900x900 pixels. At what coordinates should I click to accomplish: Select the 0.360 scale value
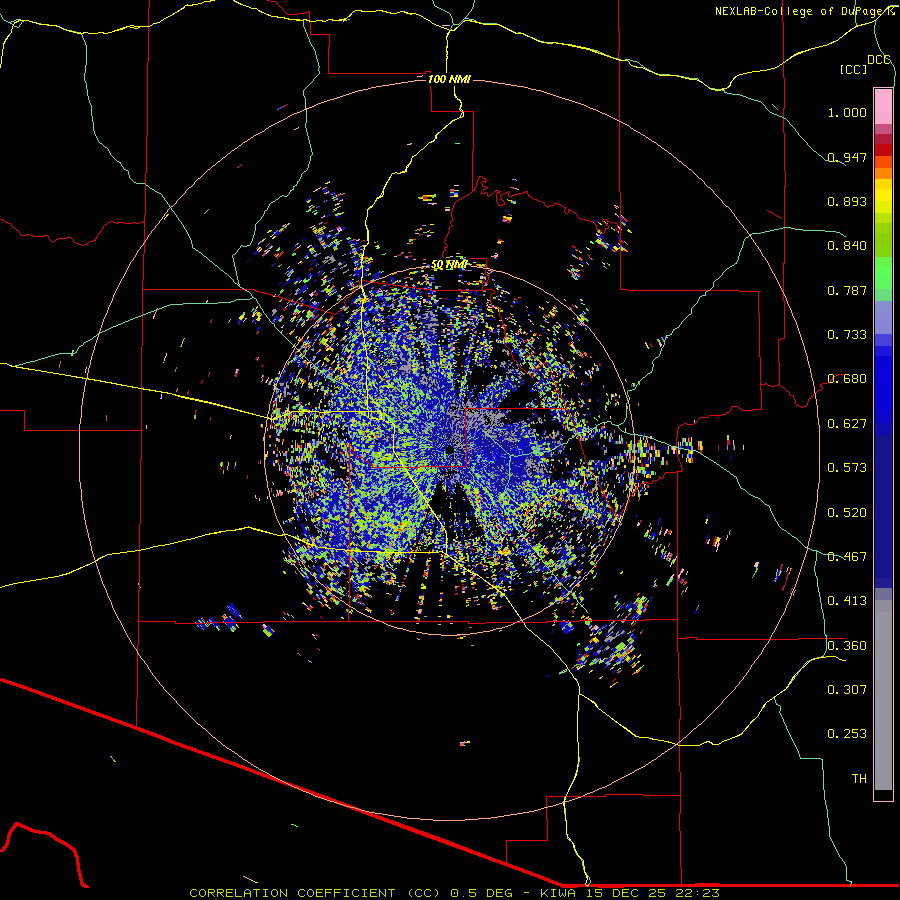(847, 645)
